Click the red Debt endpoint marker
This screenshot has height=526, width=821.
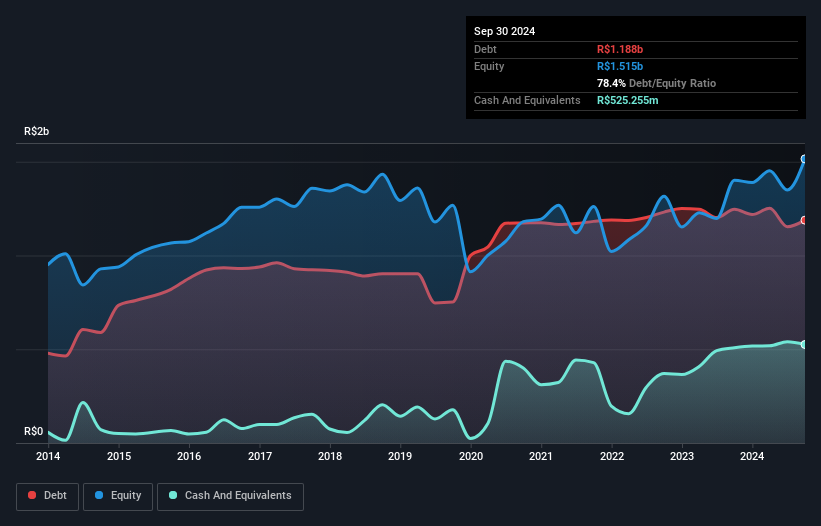(x=804, y=220)
